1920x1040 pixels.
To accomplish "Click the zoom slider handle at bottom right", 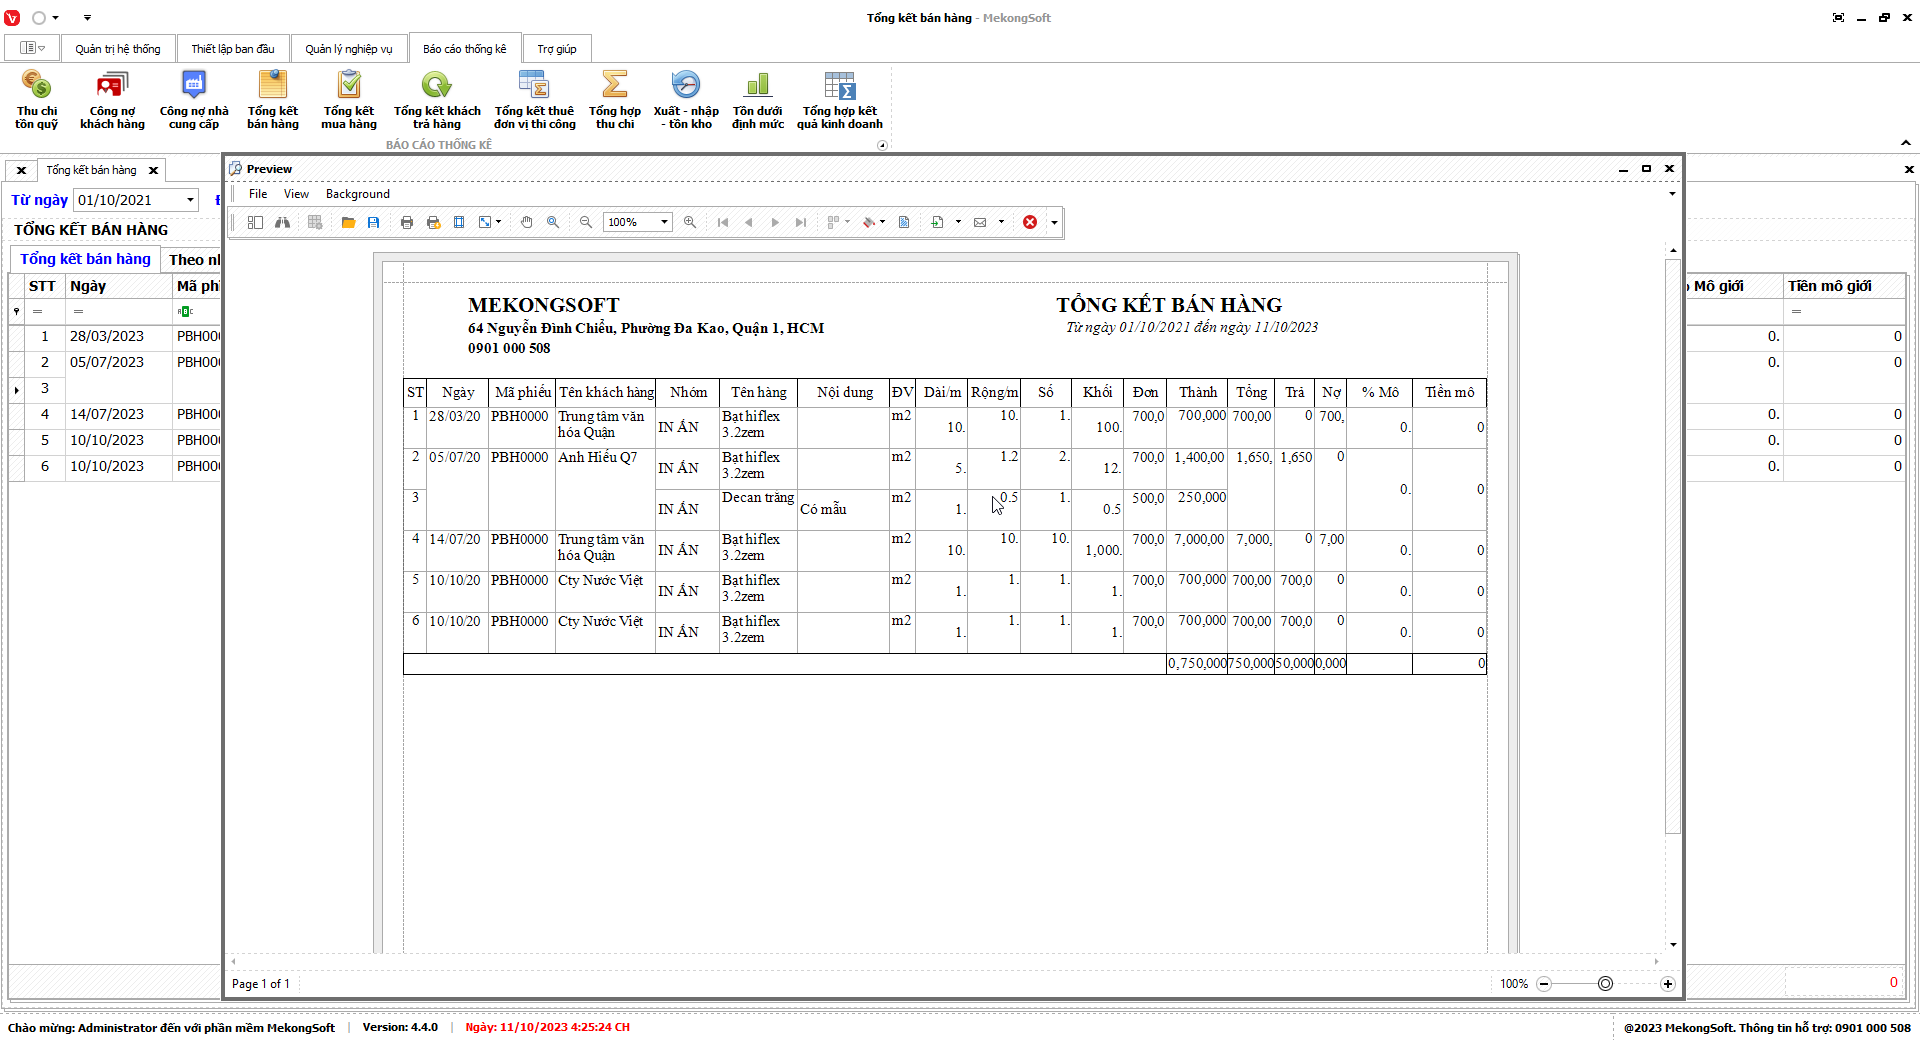I will (1605, 984).
